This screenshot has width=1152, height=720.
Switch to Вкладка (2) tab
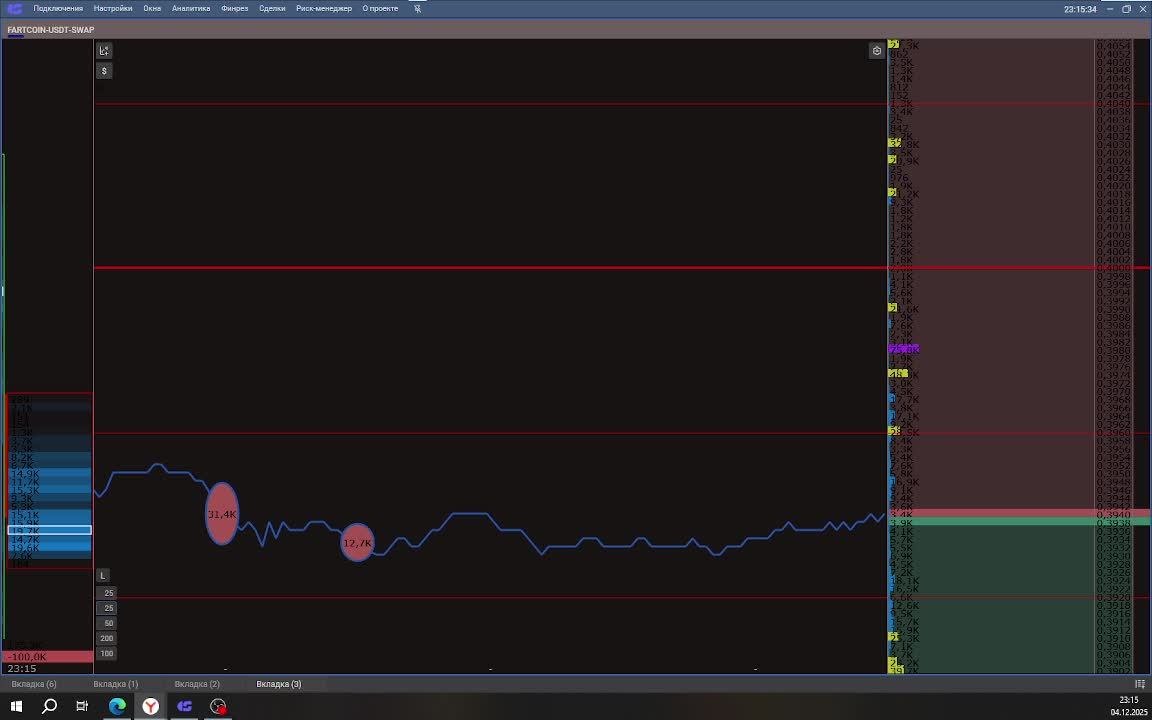coord(197,684)
